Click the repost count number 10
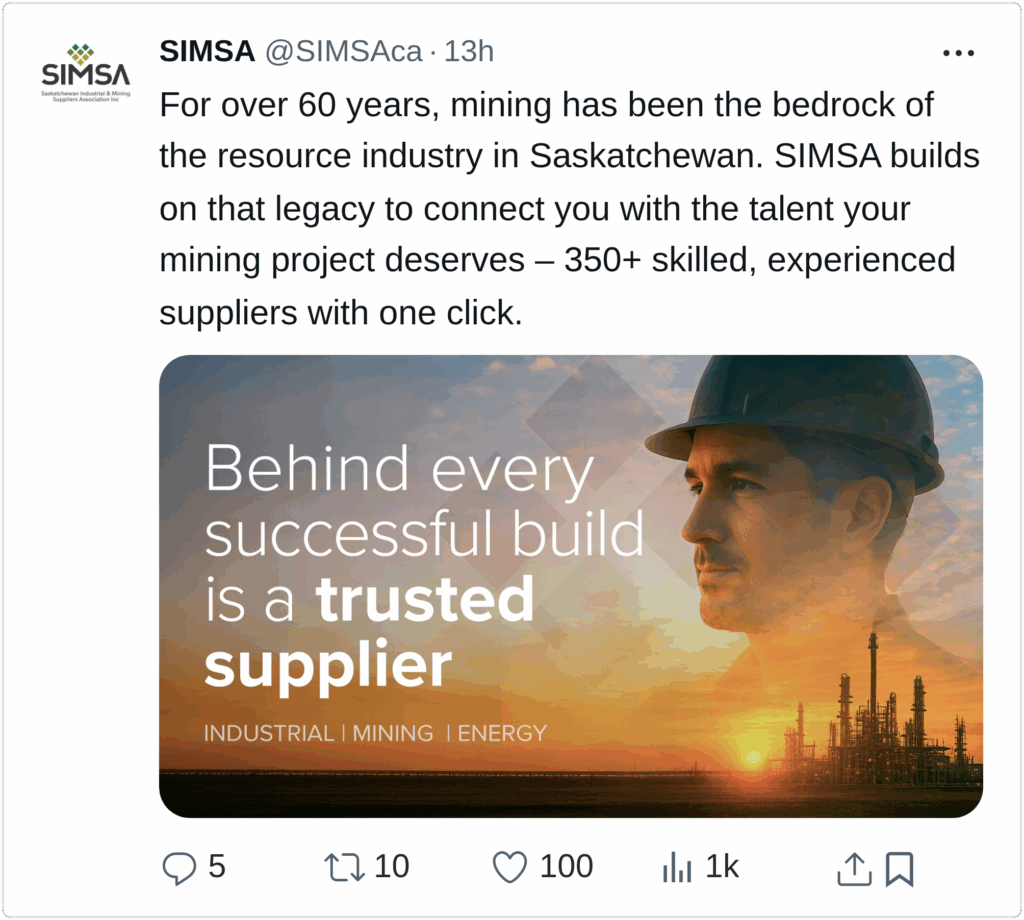Viewport: 1024px width, 920px height. click(x=392, y=867)
